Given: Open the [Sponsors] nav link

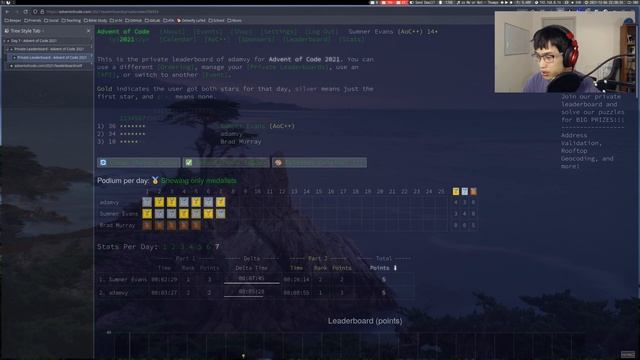Looking at the screenshot, I should point(256,40).
